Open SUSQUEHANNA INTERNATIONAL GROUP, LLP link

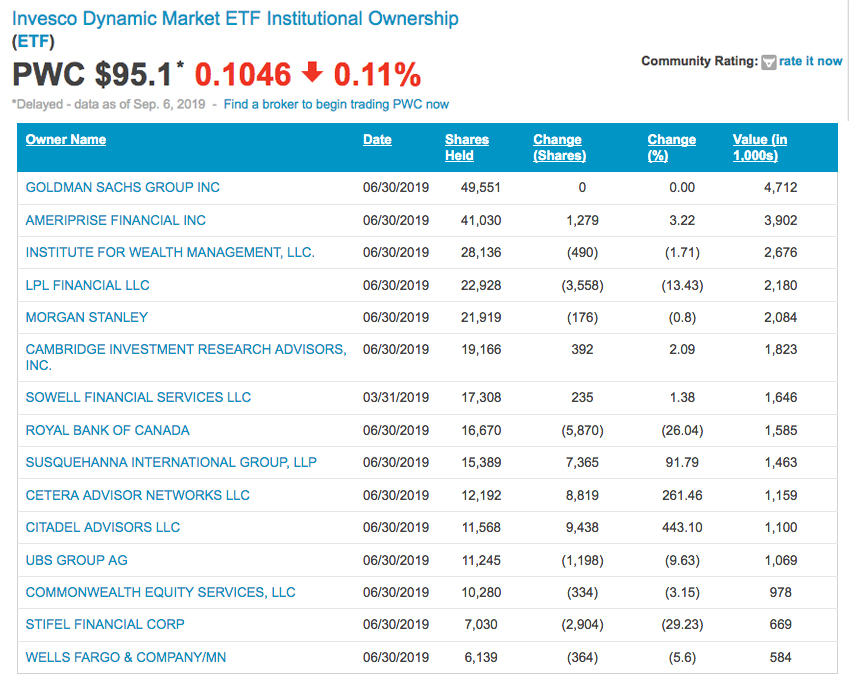click(171, 462)
